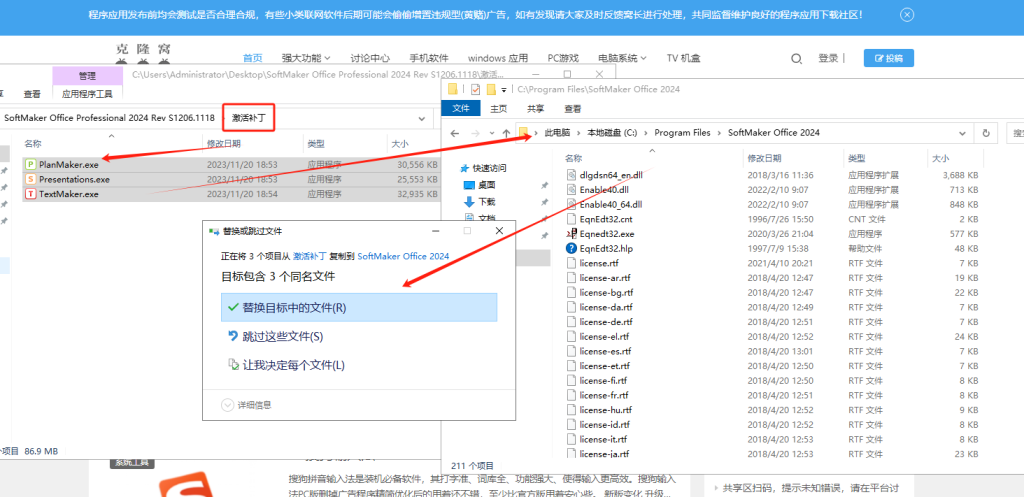Select Enable40_64.dll file icon
The width and height of the screenshot is (1024, 497).
pyautogui.click(x=571, y=204)
